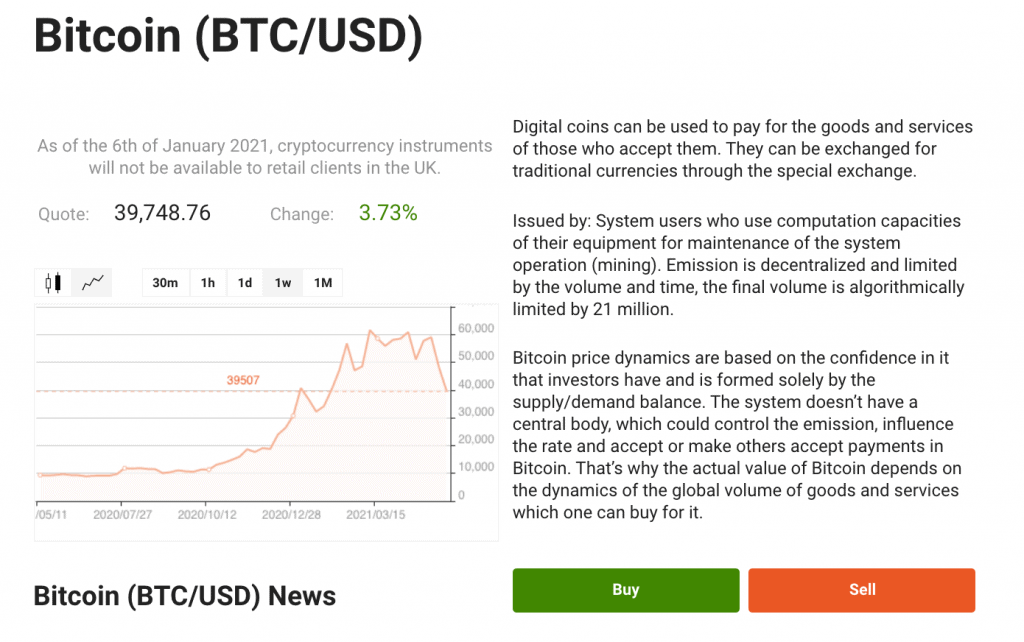The height and width of the screenshot is (642, 1024).
Task: Enable weekly view on the price chart
Action: (282, 283)
